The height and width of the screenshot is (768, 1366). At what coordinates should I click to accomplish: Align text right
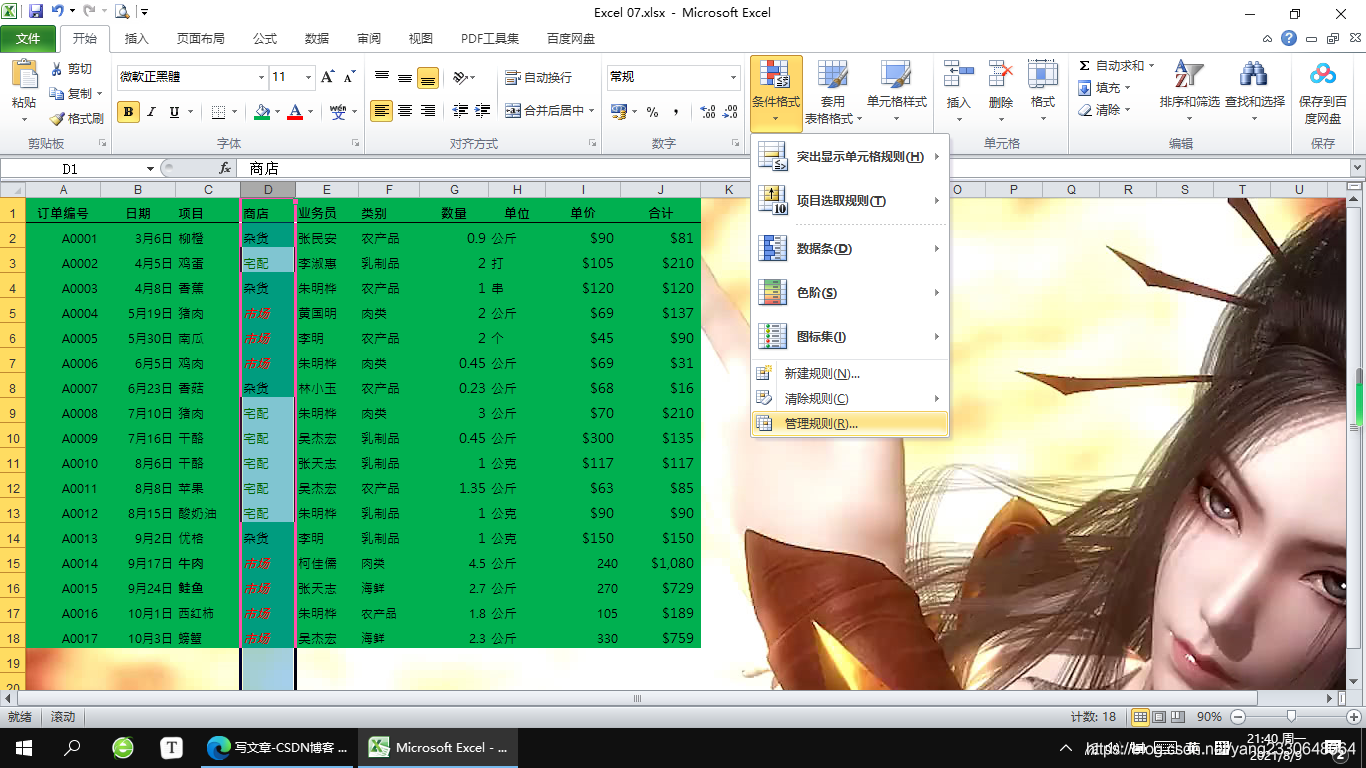click(428, 111)
